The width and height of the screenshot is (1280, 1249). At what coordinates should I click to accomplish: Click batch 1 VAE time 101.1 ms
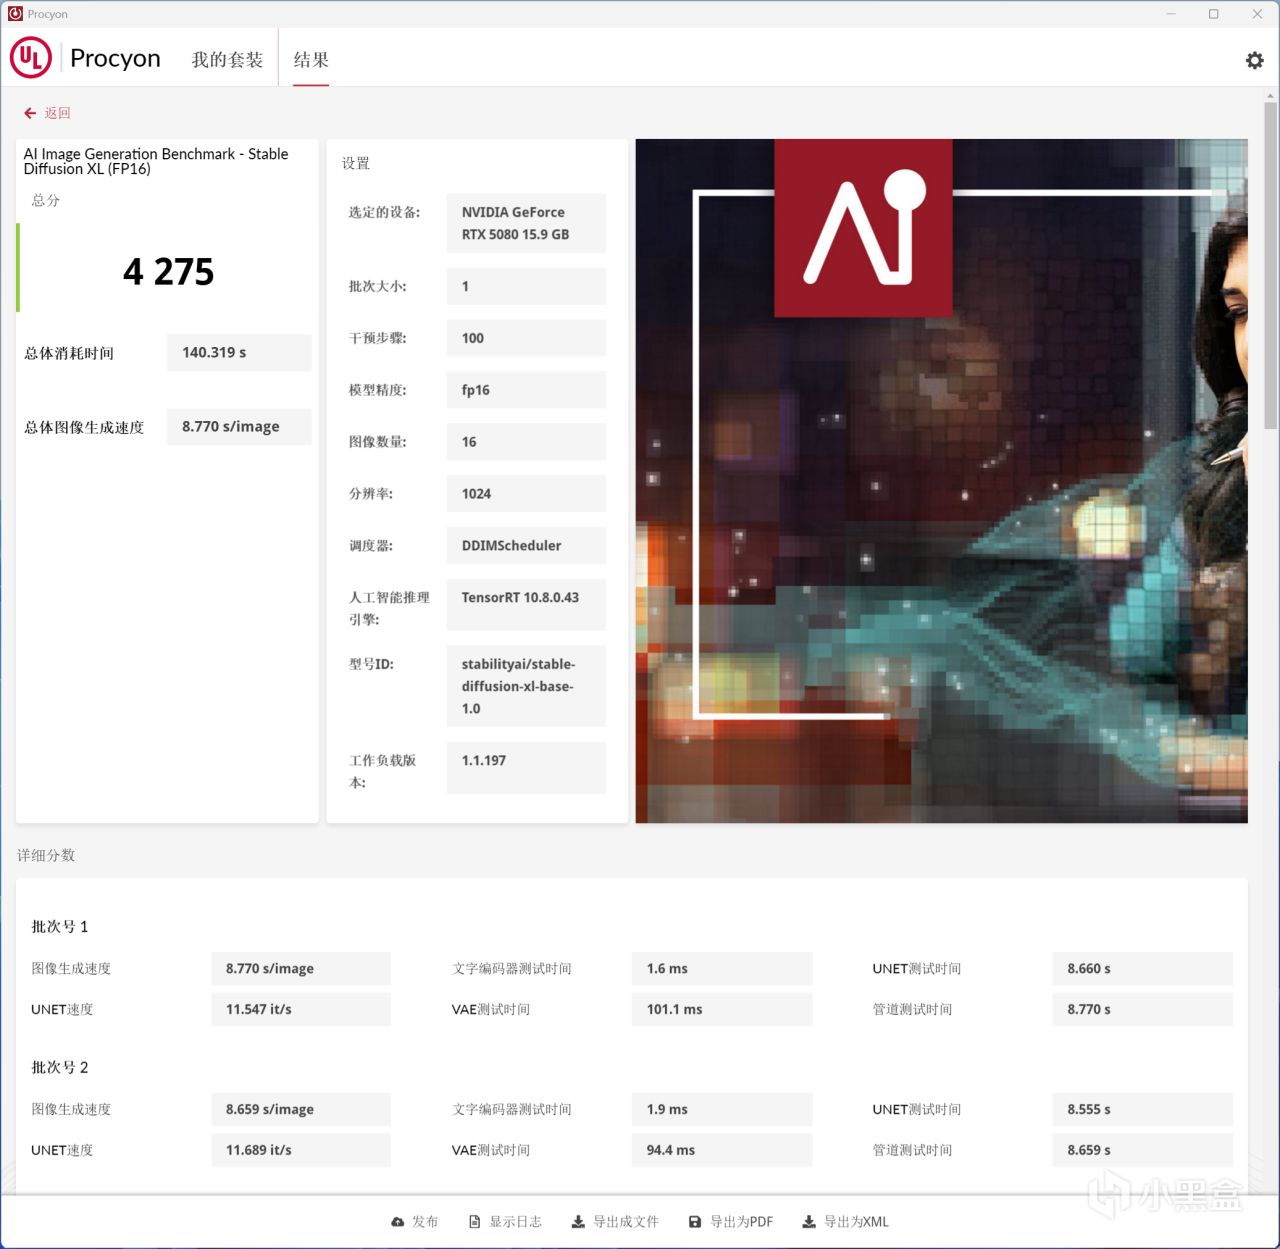(722, 1010)
